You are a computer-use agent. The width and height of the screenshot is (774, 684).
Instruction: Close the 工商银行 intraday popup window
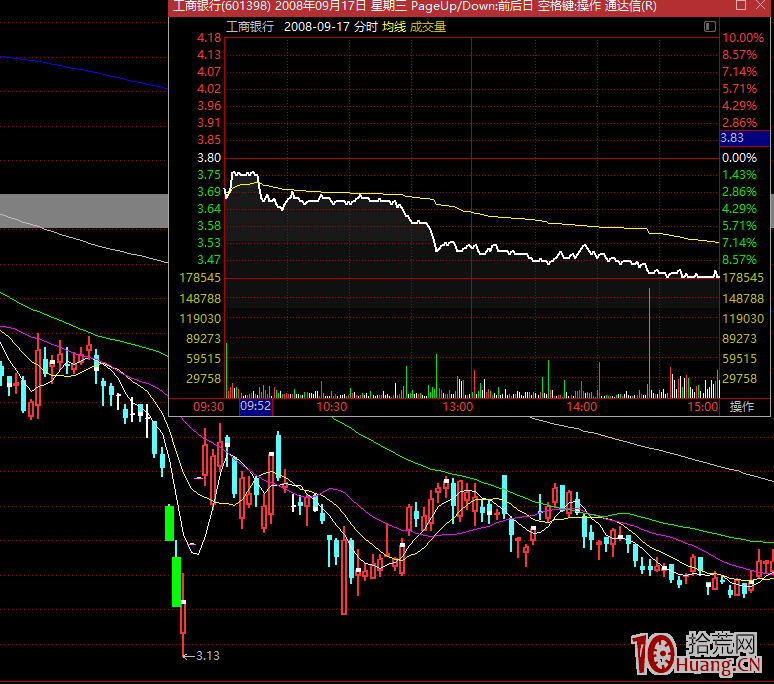760,5
